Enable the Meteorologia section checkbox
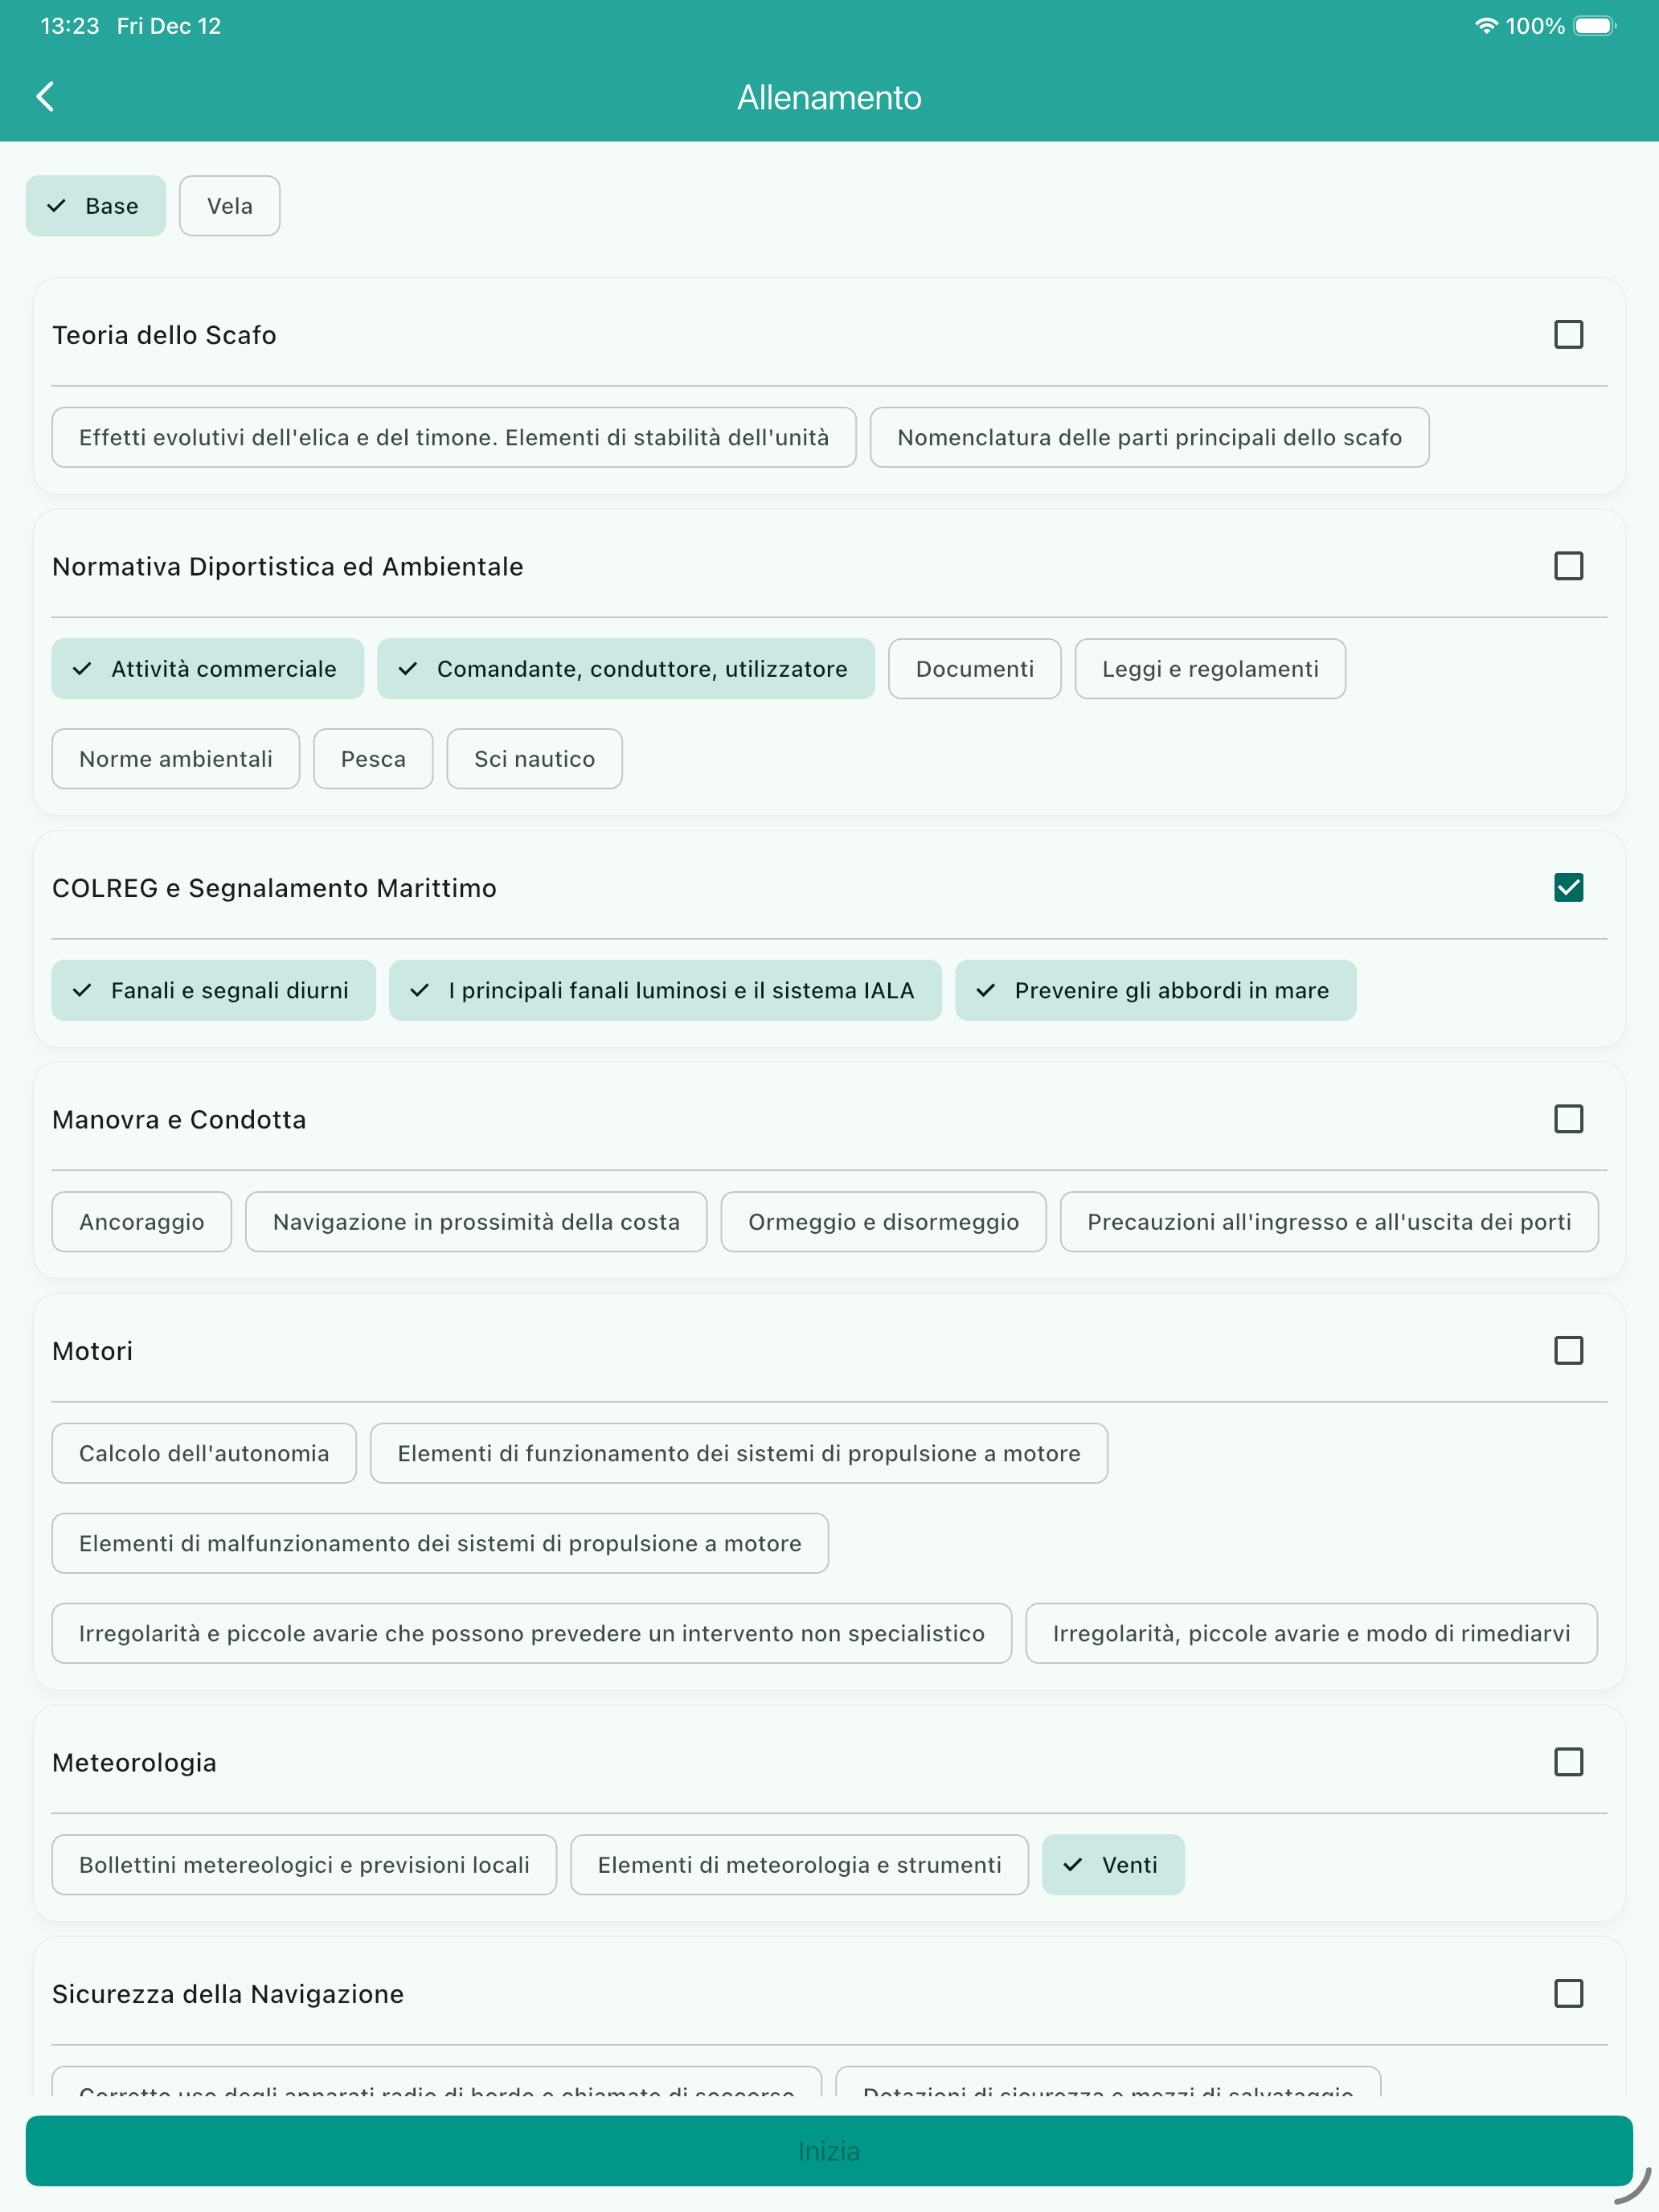 point(1568,1762)
